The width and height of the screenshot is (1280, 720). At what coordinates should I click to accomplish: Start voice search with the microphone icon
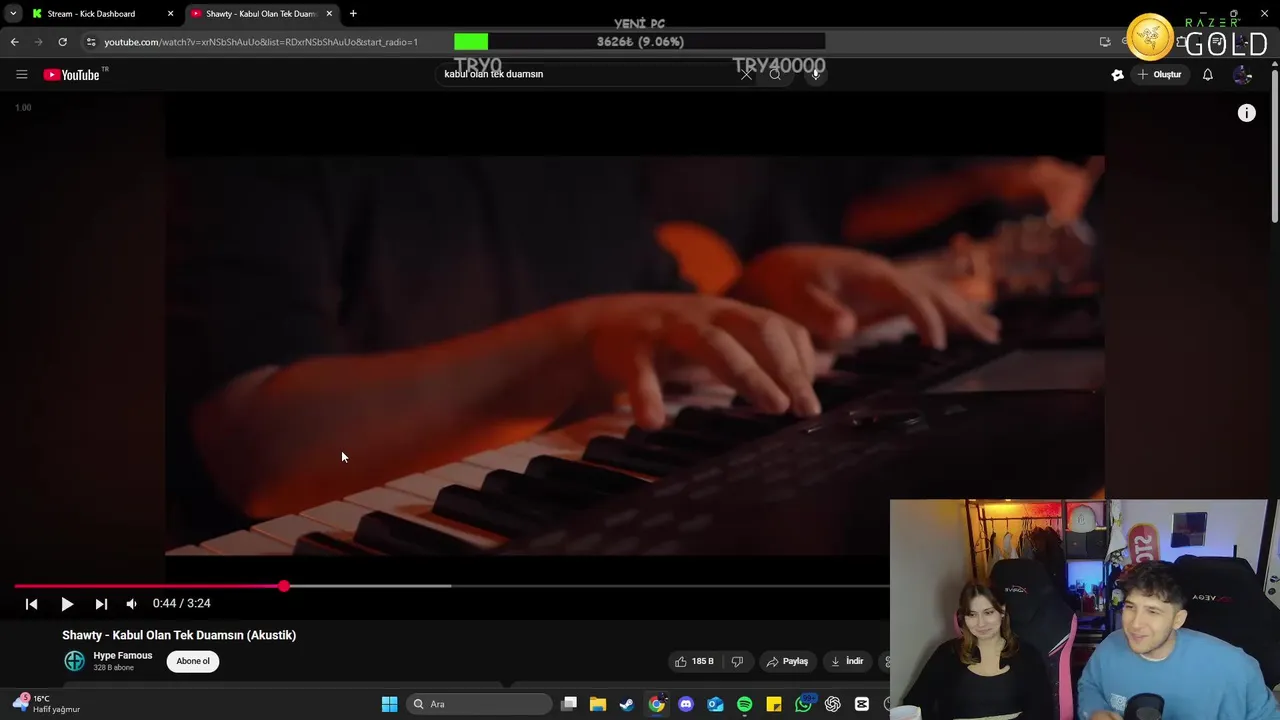click(x=816, y=74)
